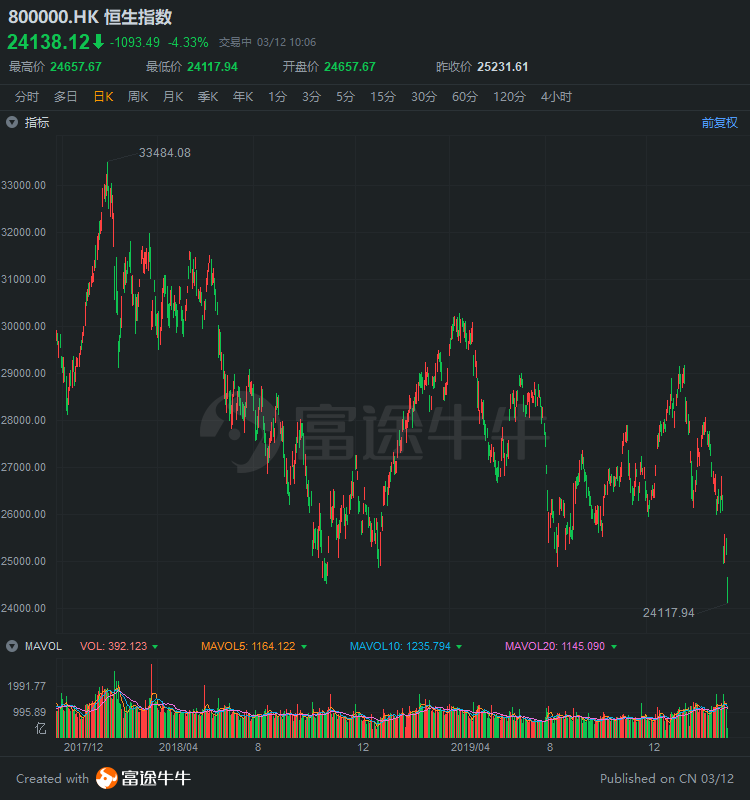This screenshot has width=750, height=800.
Task: Select the 周K weekly candlestick tab
Action: click(138, 97)
